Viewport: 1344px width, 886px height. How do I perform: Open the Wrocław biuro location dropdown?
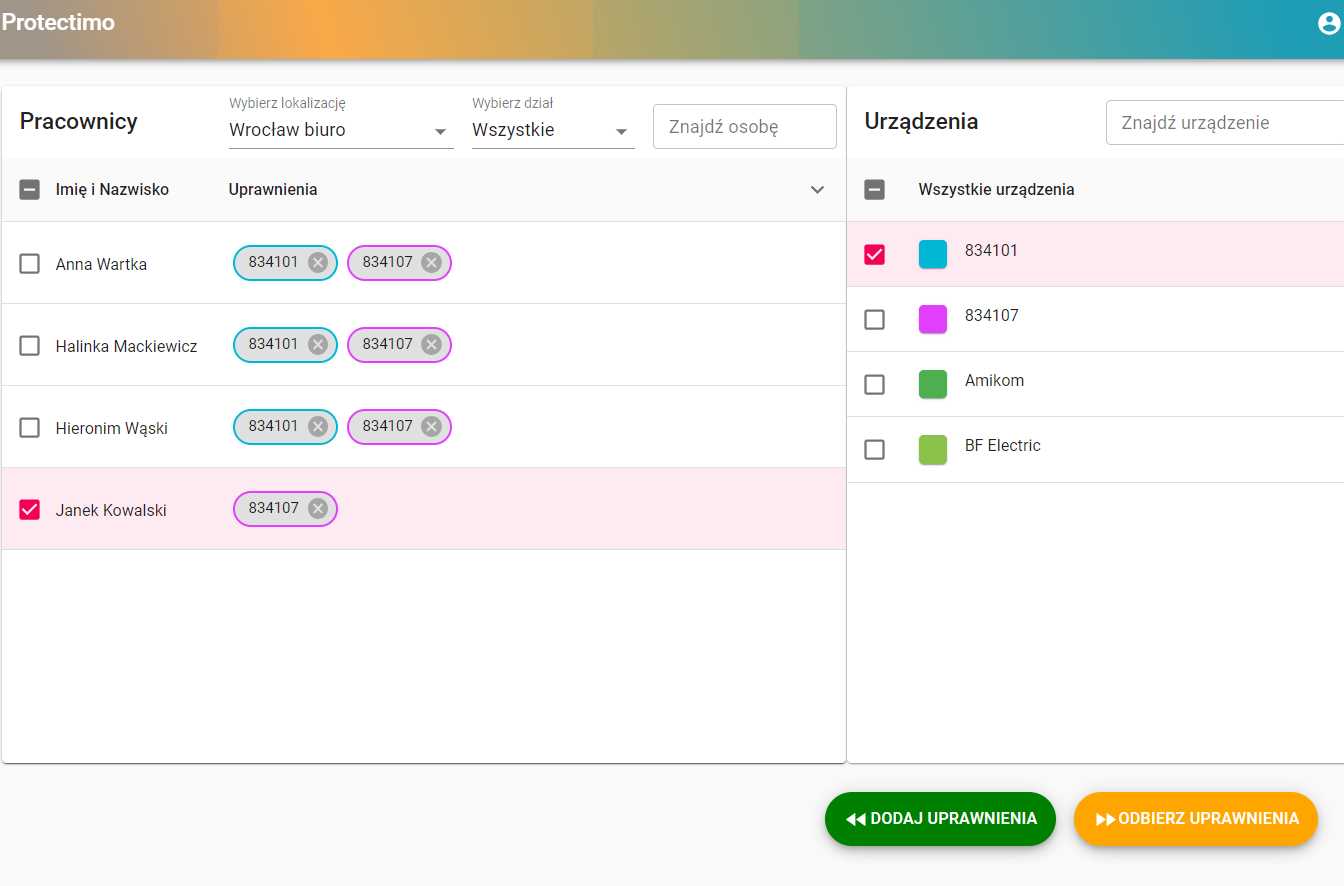click(x=341, y=130)
